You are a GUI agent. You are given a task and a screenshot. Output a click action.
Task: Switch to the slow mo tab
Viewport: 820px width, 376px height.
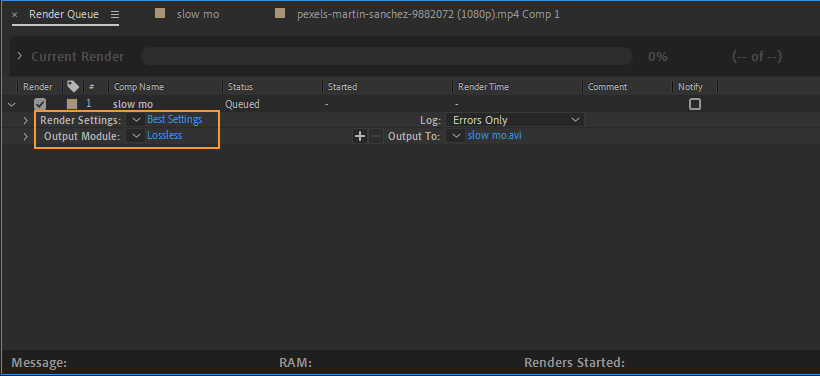(x=198, y=15)
